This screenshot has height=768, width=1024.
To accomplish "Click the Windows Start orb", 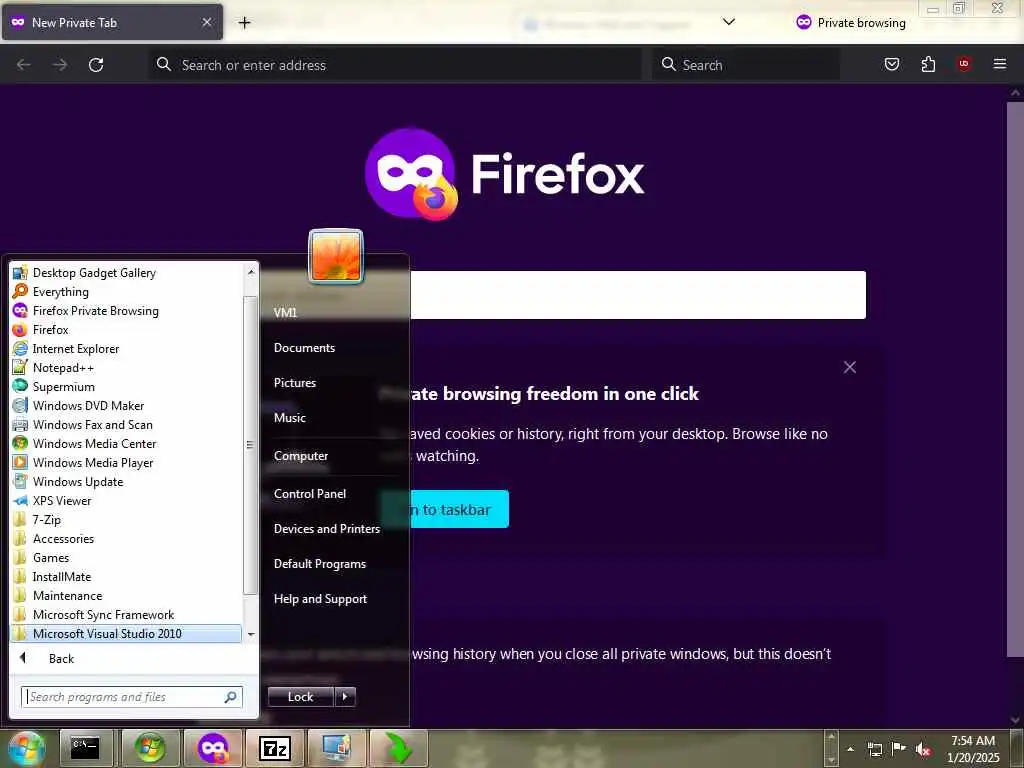I will click(x=26, y=748).
